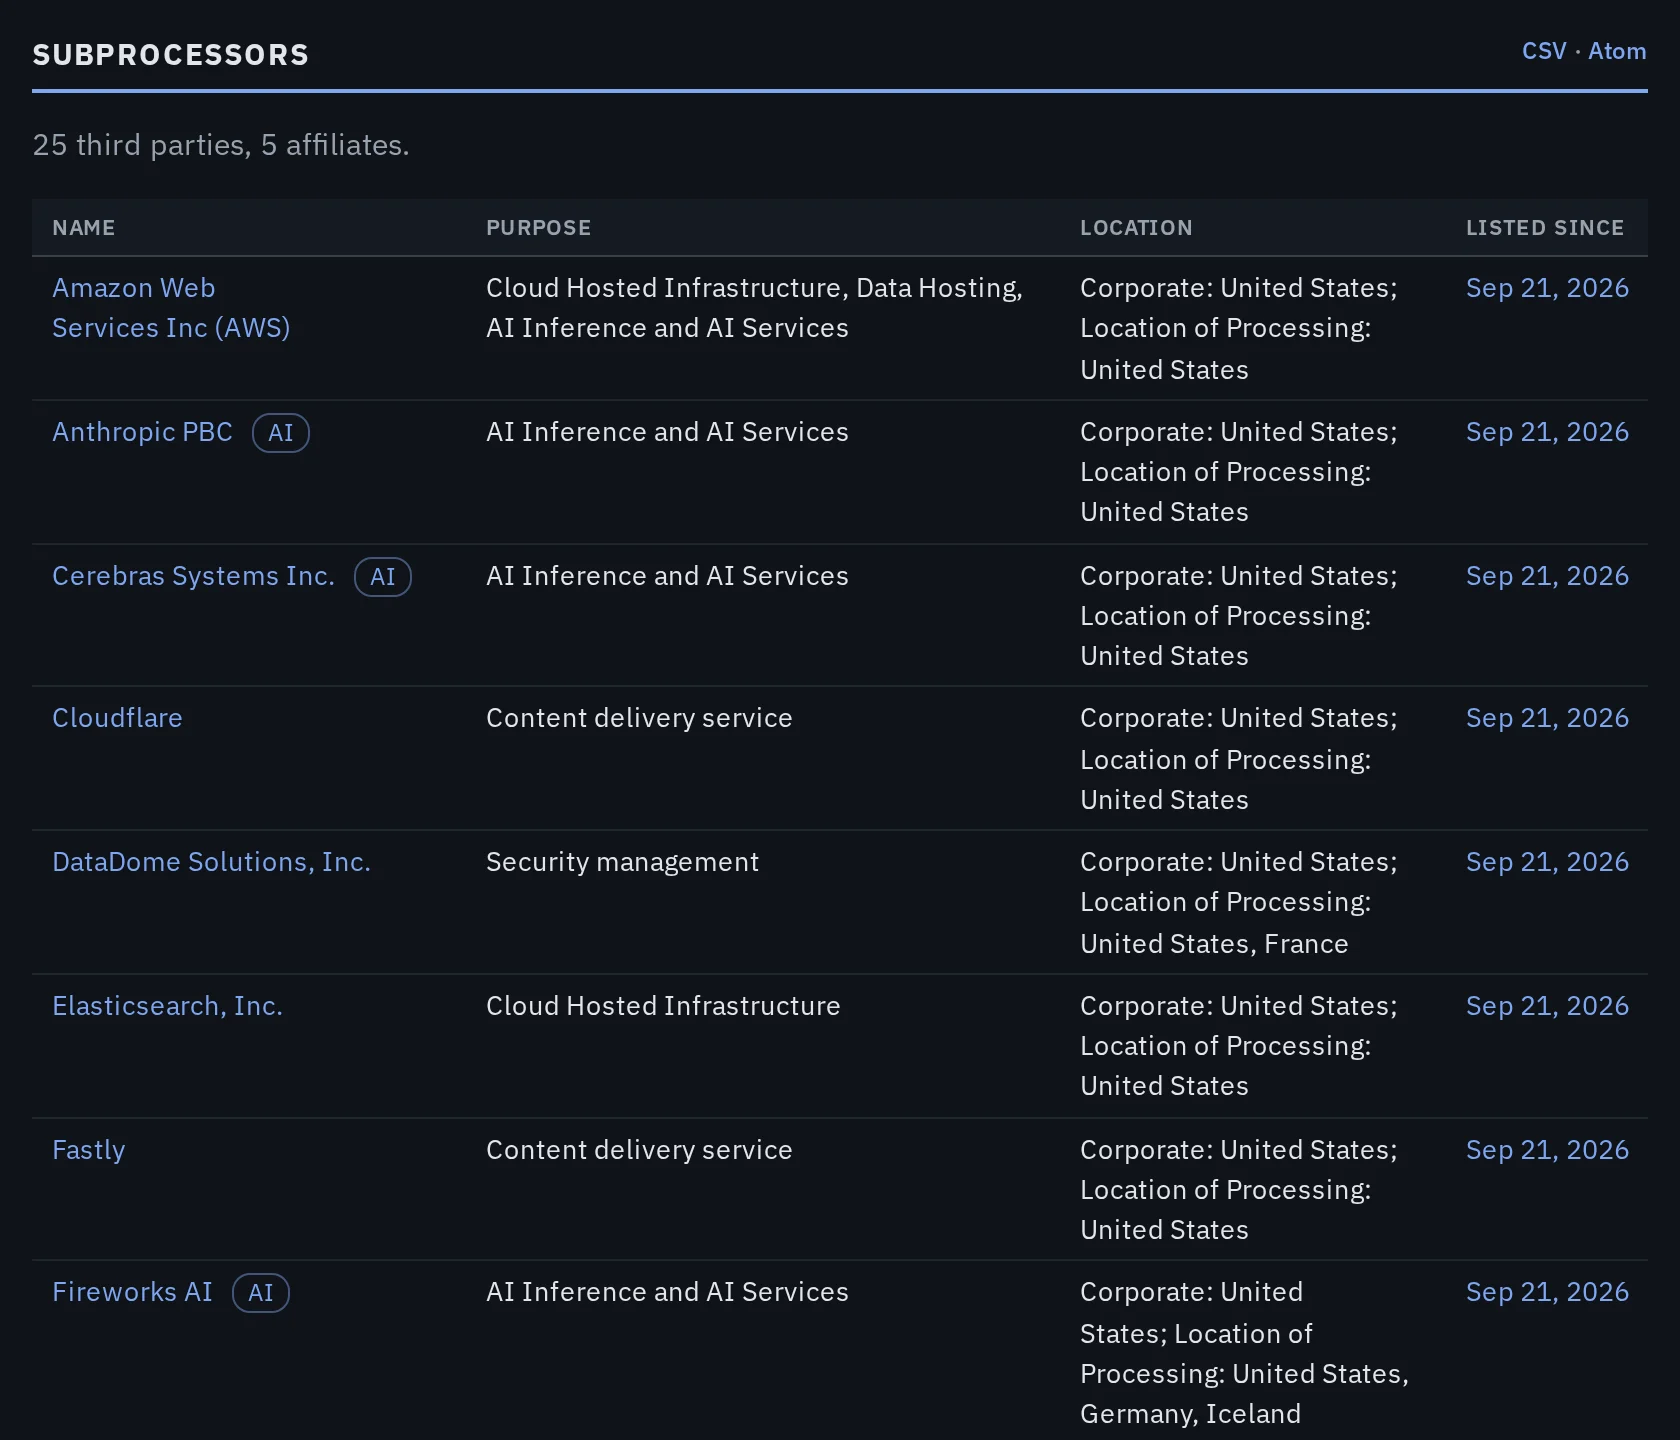This screenshot has height=1440, width=1680.
Task: Click the Sep 21, 2026 date for AWS
Action: click(1547, 288)
